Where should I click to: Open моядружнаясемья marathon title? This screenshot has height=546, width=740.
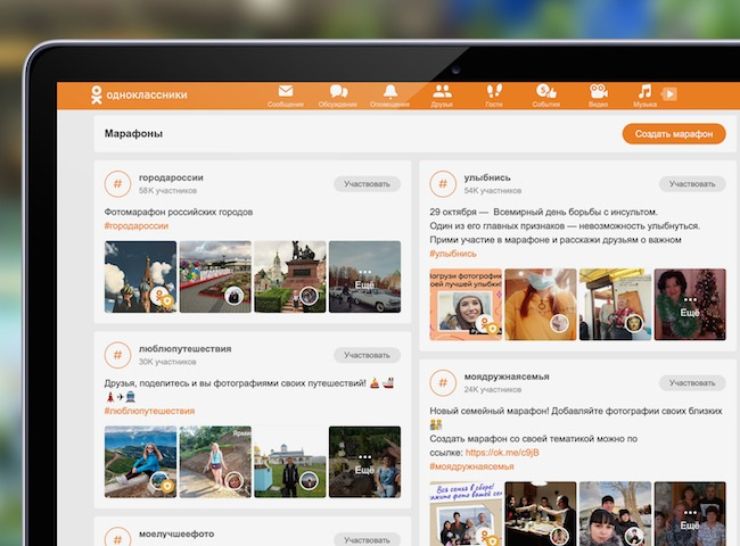(x=506, y=377)
